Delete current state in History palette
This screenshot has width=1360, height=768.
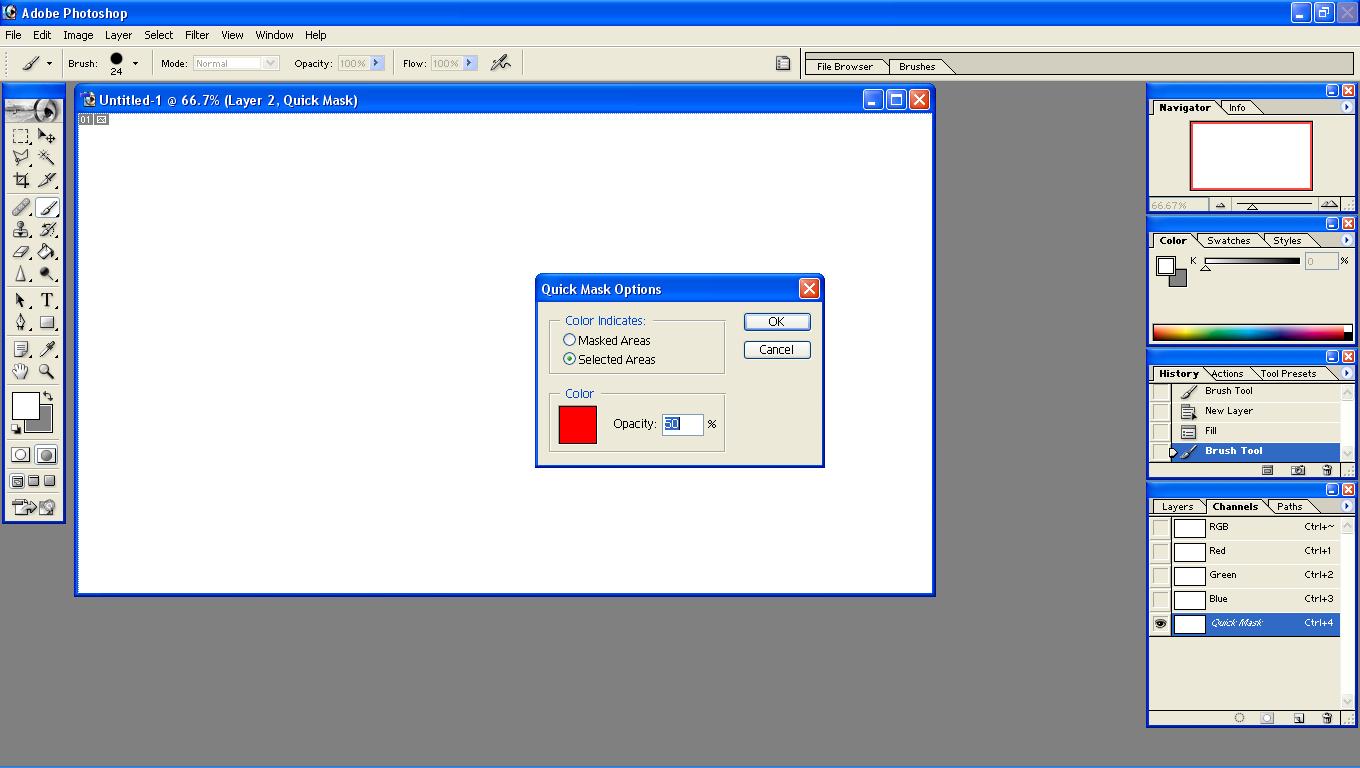pyautogui.click(x=1327, y=470)
